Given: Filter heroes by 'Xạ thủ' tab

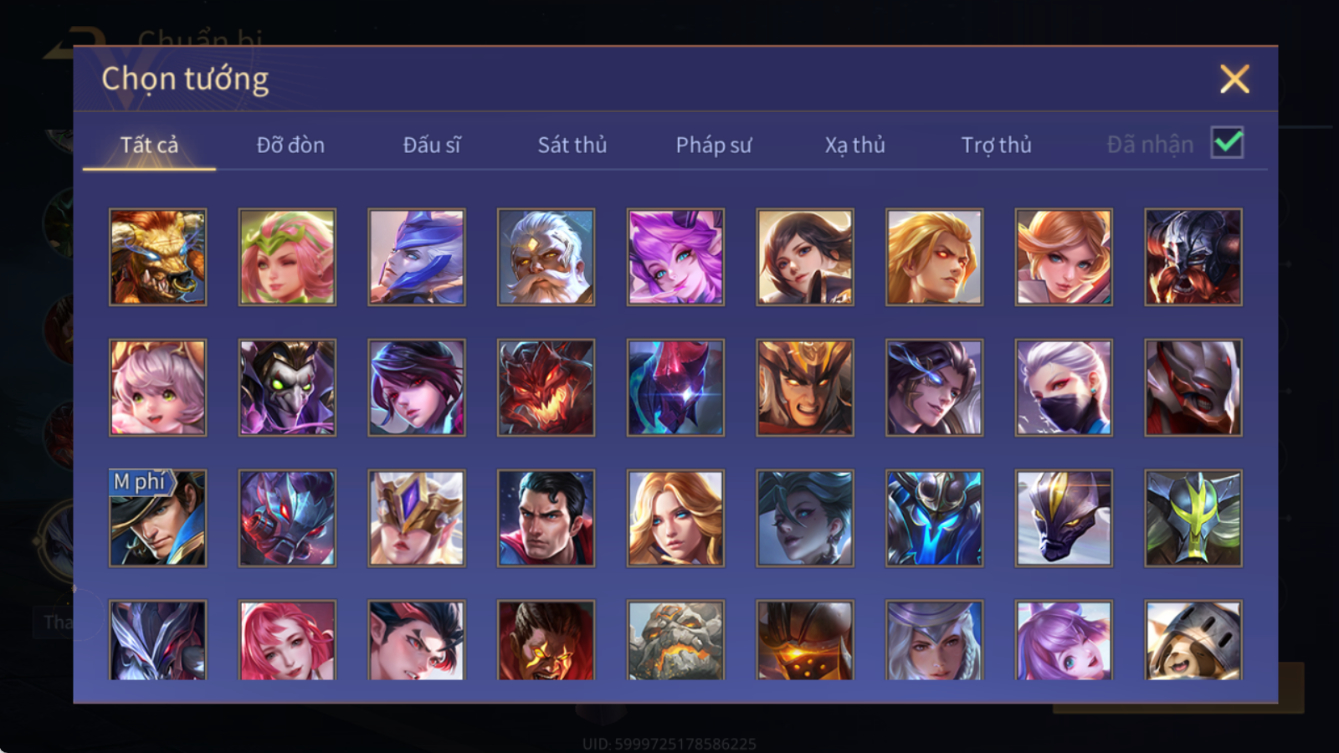Looking at the screenshot, I should coord(855,145).
